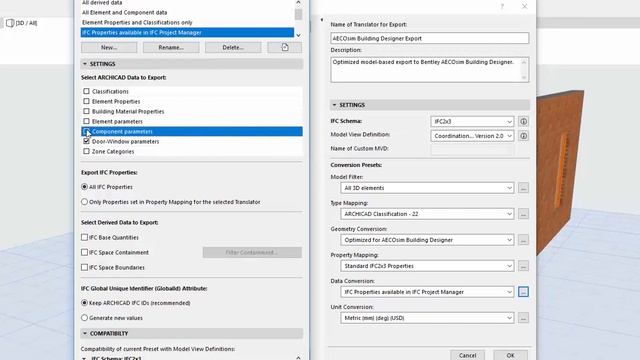640x360 pixels.
Task: Open Model View Definition info icon
Action: pyautogui.click(x=523, y=136)
